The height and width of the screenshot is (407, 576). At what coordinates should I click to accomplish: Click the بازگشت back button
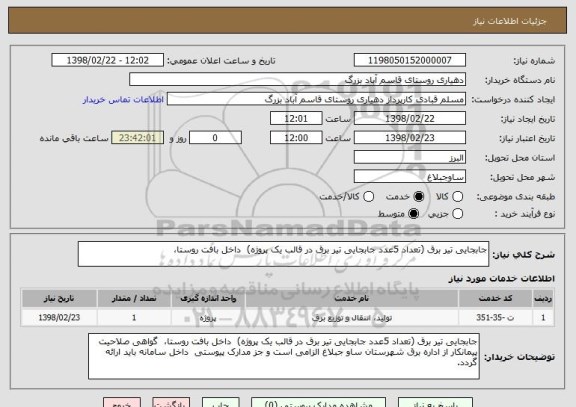(x=171, y=402)
